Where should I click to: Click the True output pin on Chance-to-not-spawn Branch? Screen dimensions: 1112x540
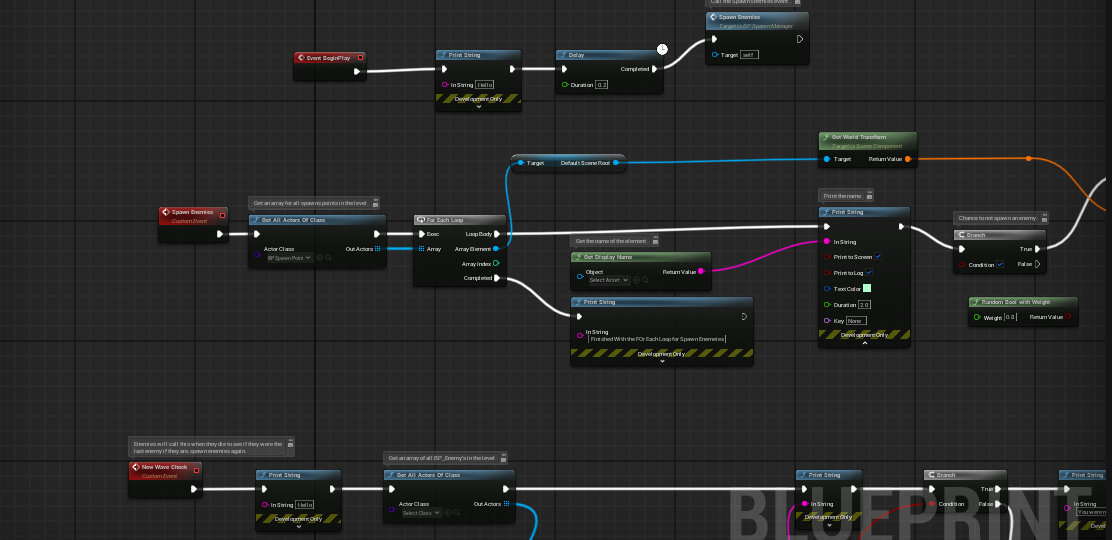1038,249
